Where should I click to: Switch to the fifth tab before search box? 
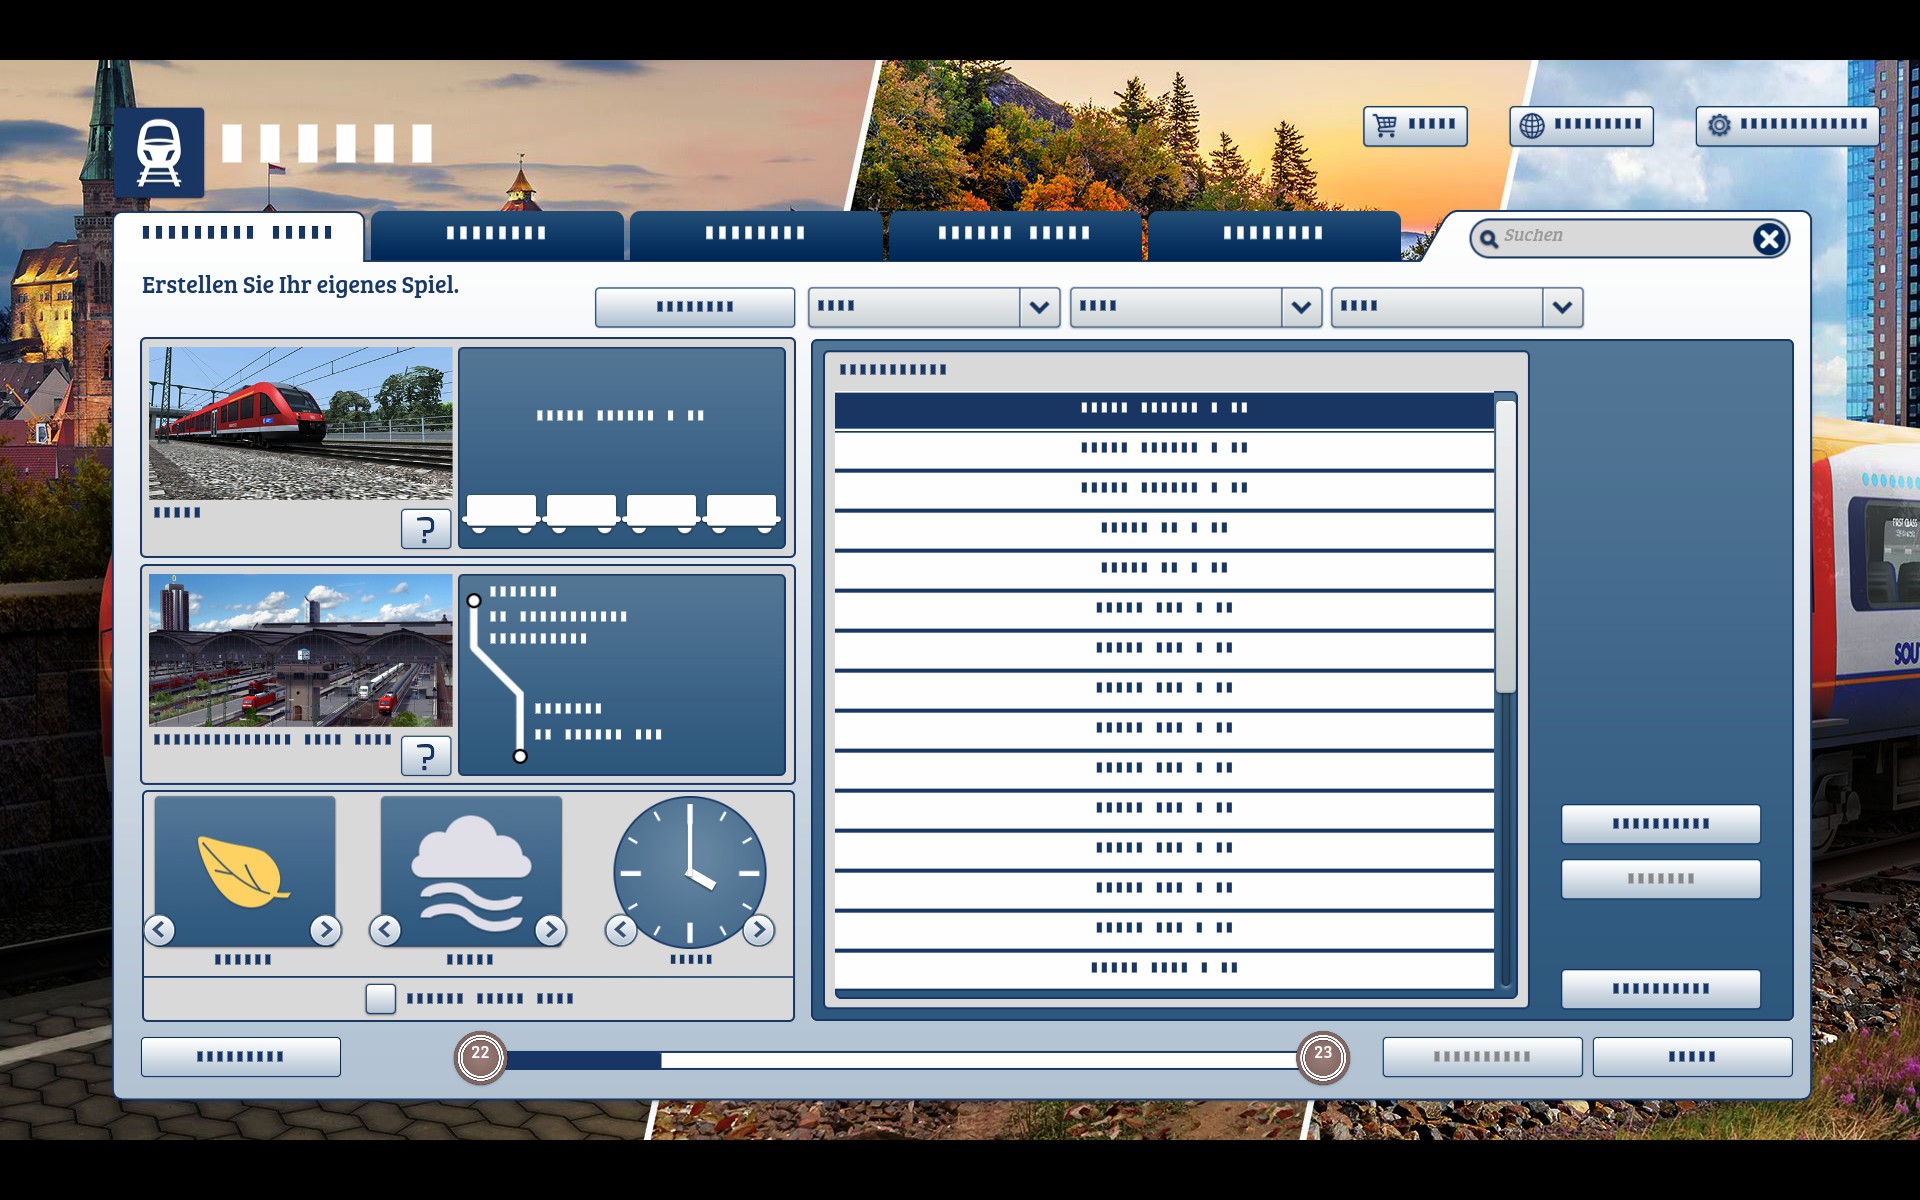pyautogui.click(x=1272, y=235)
